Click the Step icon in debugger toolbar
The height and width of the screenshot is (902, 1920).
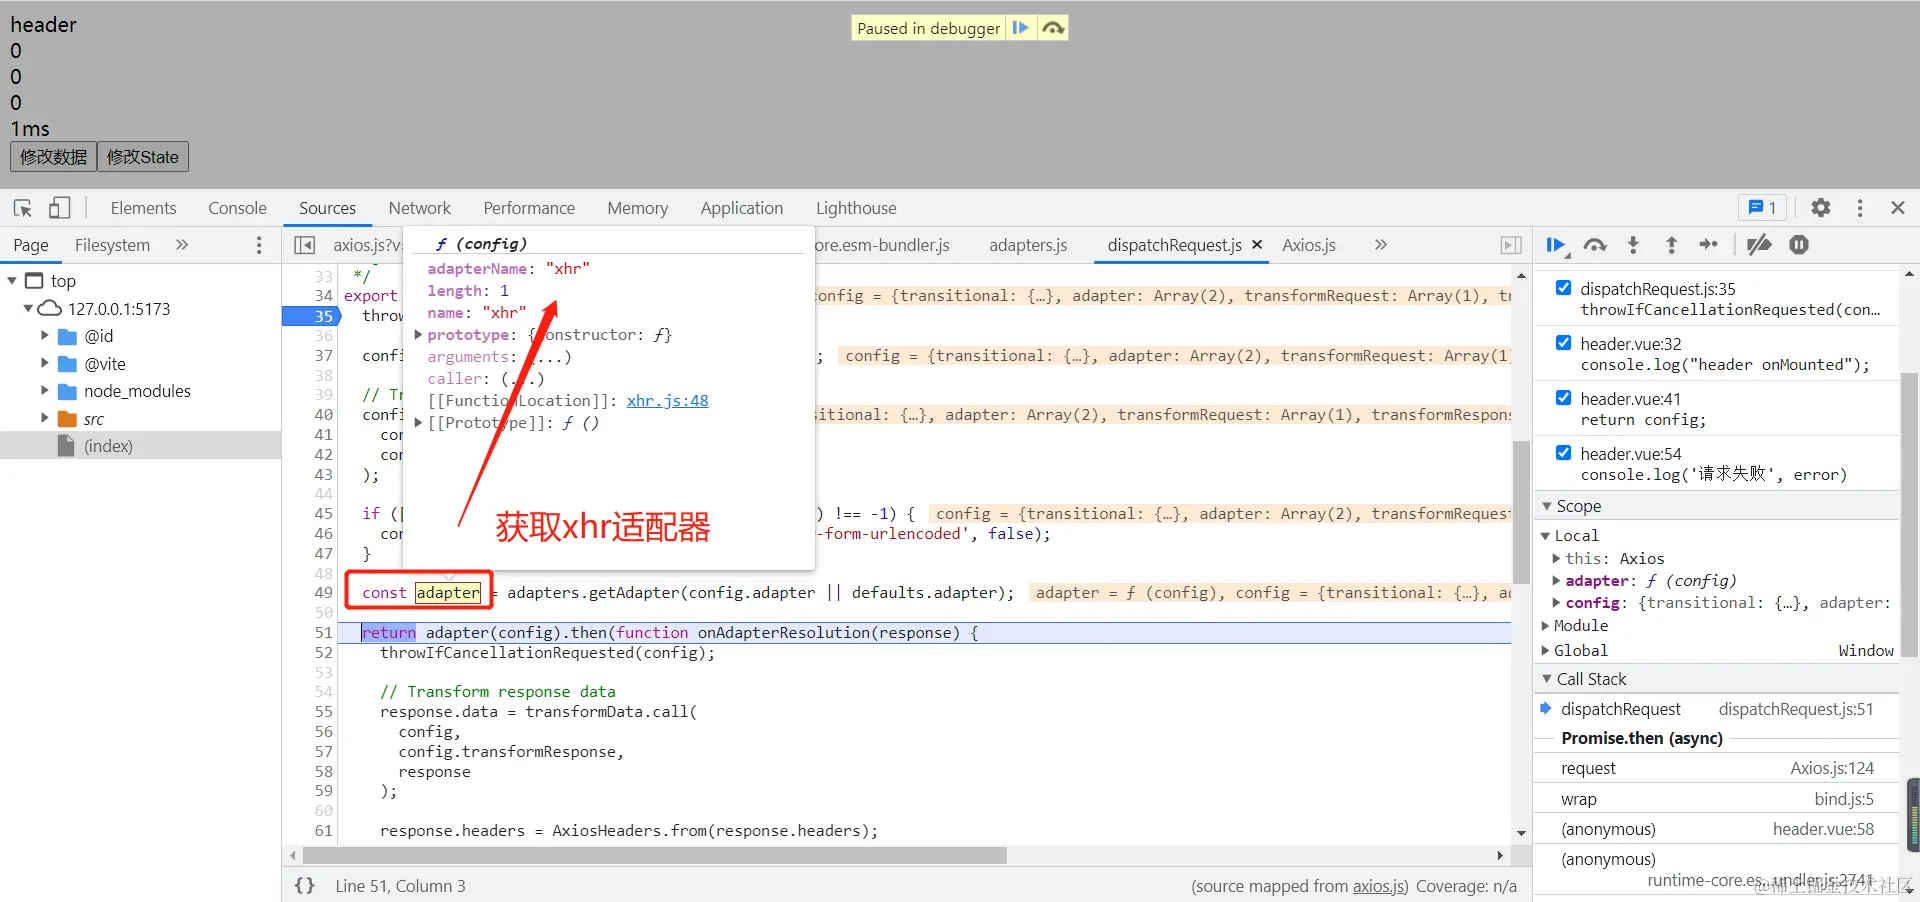[1709, 245]
